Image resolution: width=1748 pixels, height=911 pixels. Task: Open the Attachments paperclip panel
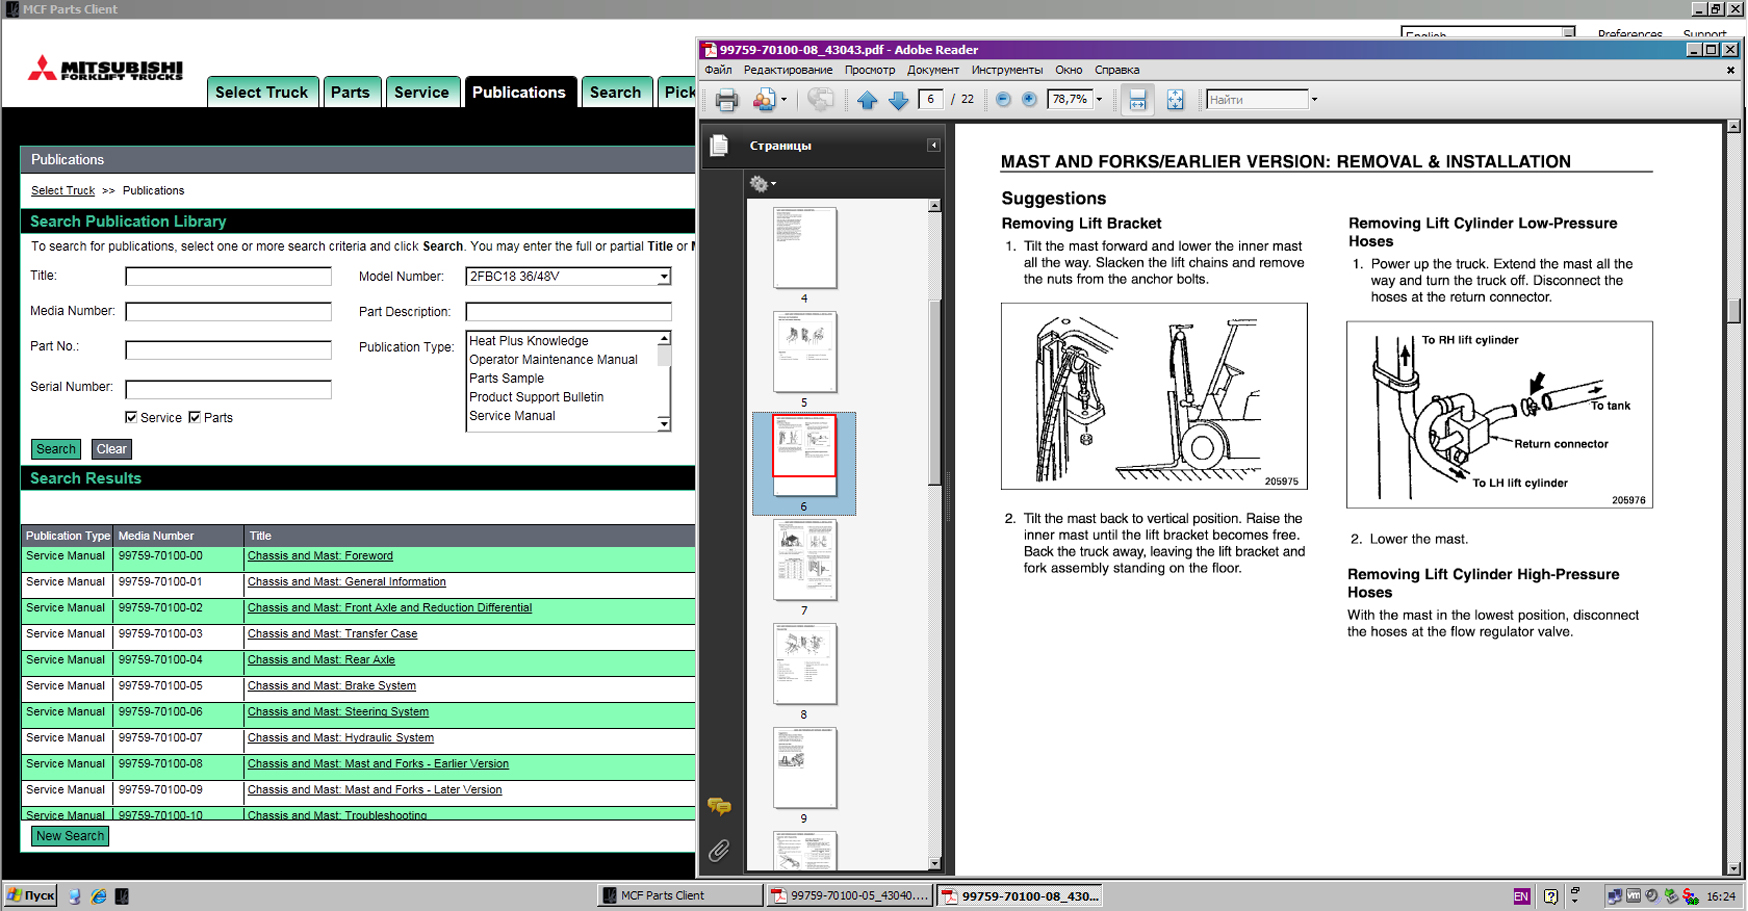tap(719, 850)
